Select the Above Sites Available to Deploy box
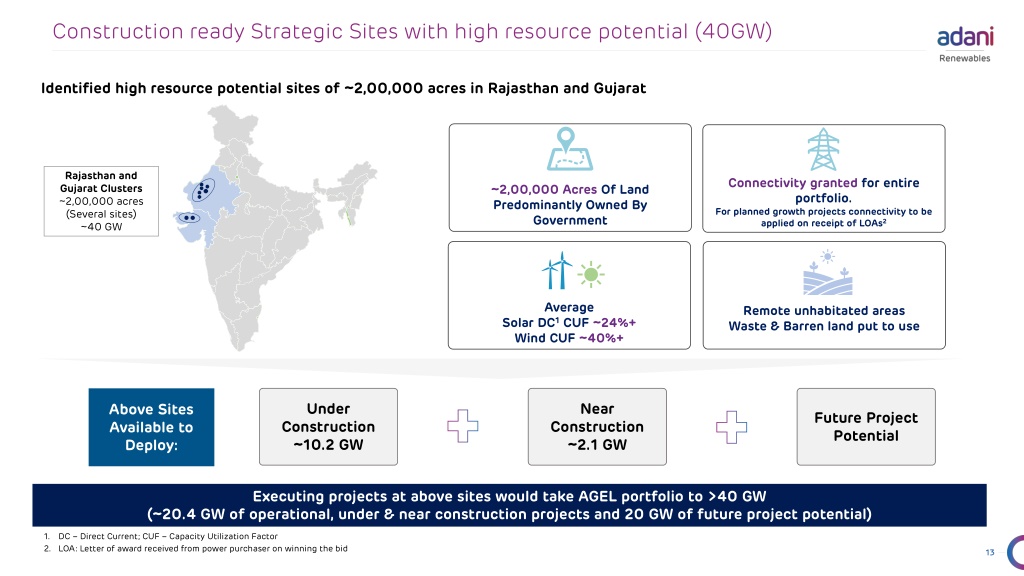Image resolution: width=1024 pixels, height=576 pixels. coord(152,427)
